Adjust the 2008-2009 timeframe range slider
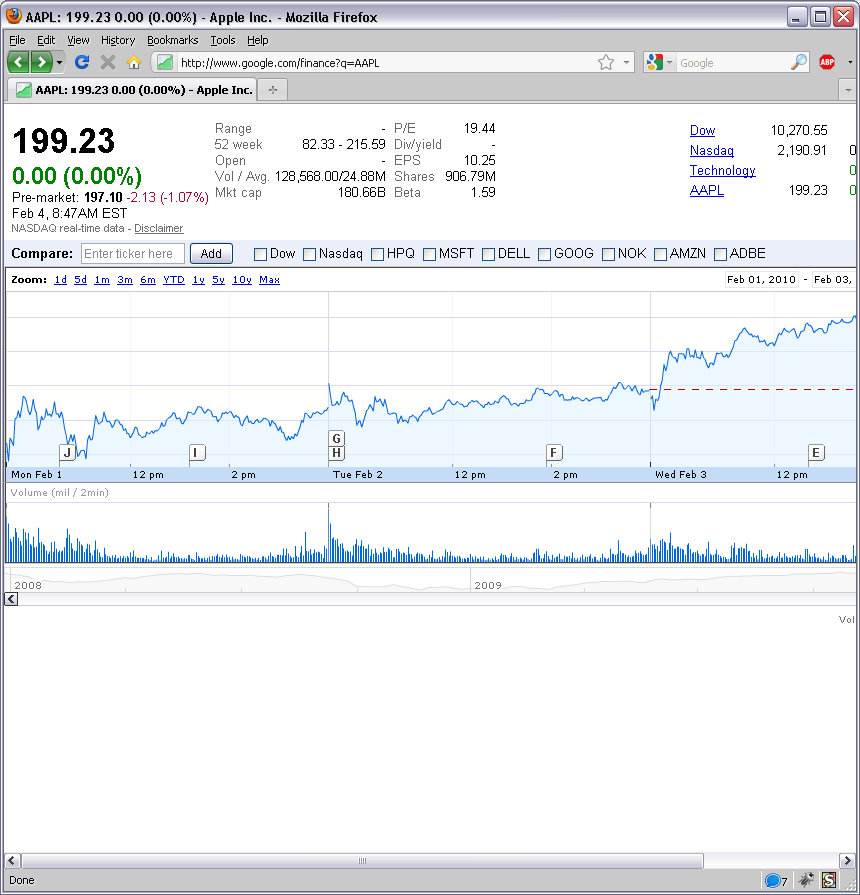Screen dimensions: 860x895 click(x=430, y=580)
